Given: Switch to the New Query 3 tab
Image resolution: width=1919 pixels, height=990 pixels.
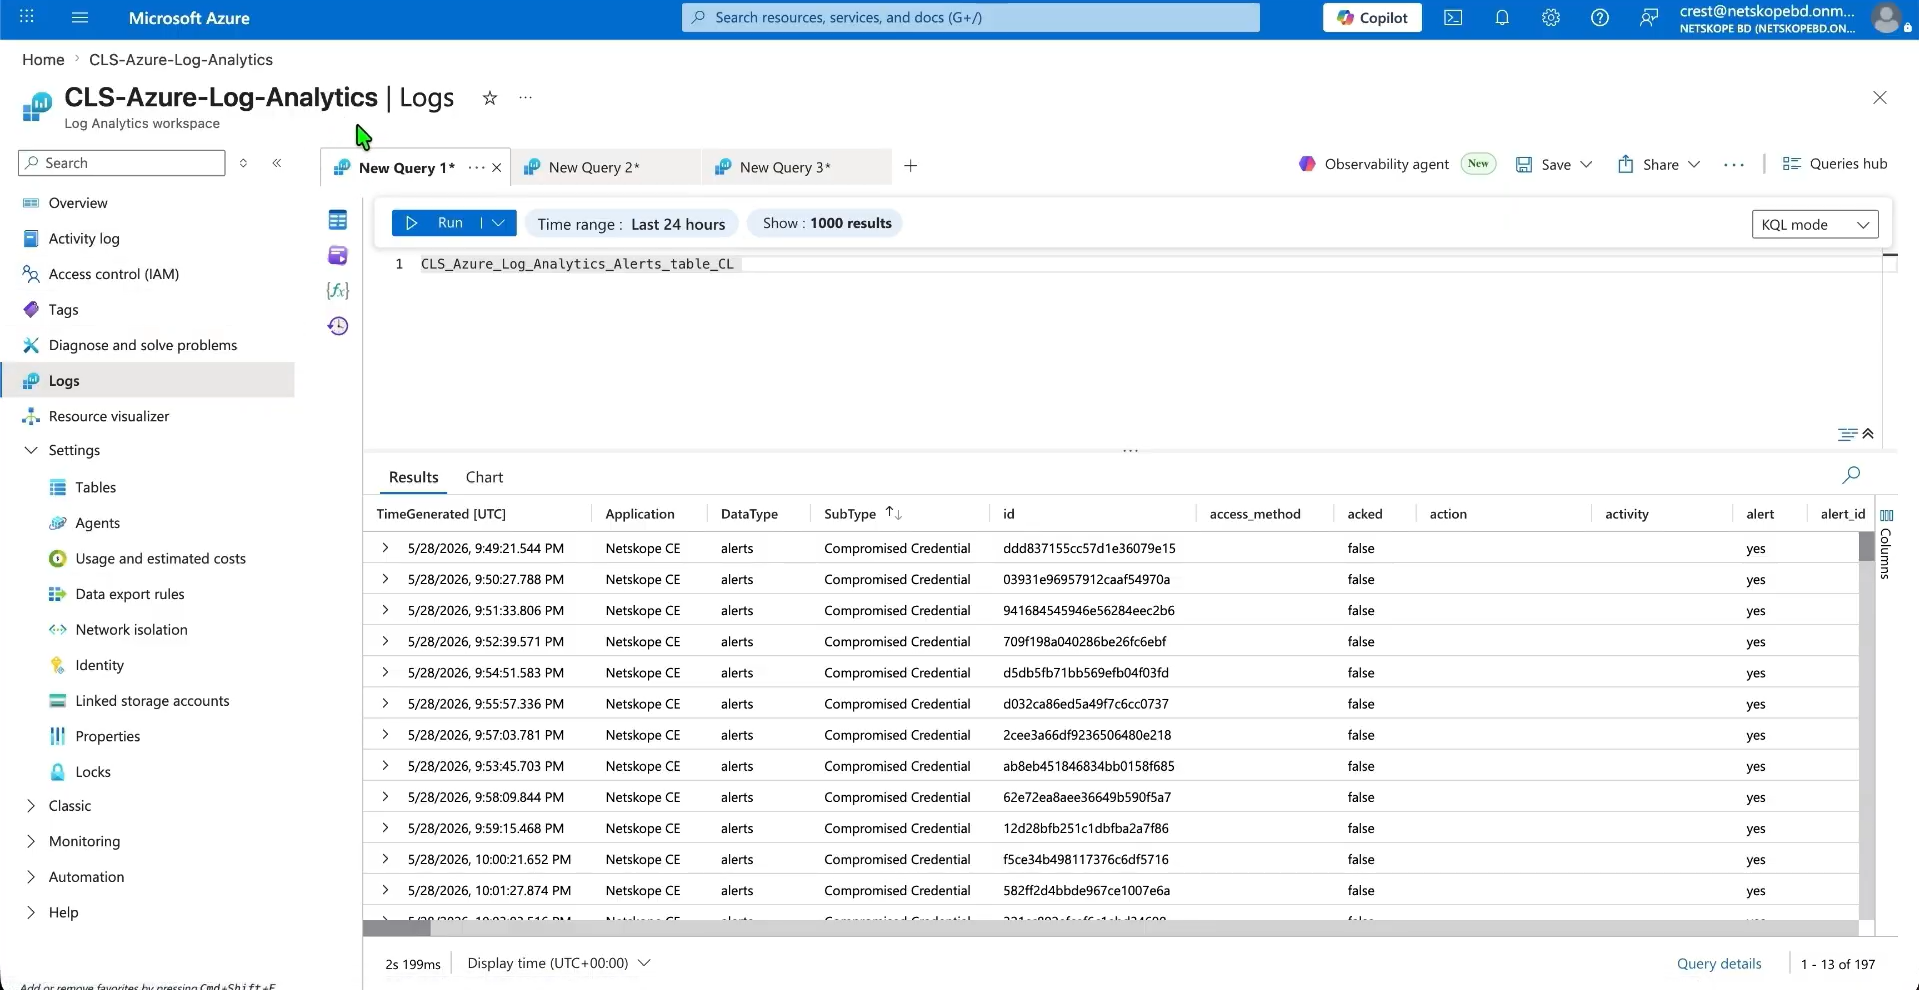Looking at the screenshot, I should pyautogui.click(x=797, y=167).
